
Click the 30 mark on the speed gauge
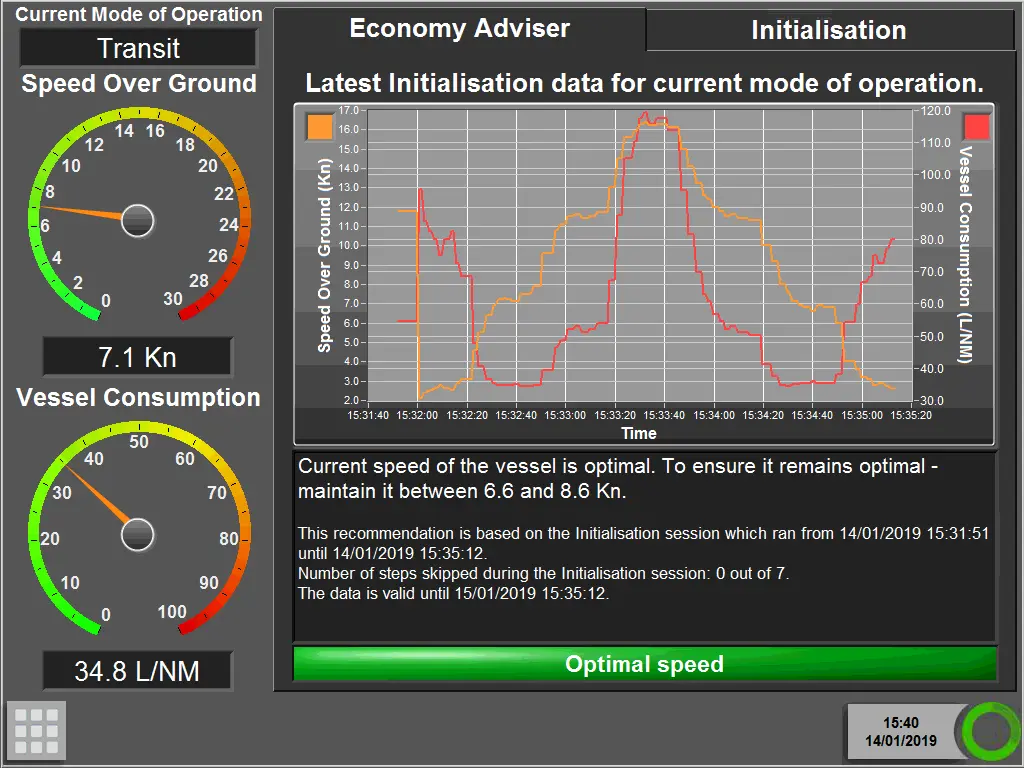[x=173, y=299]
